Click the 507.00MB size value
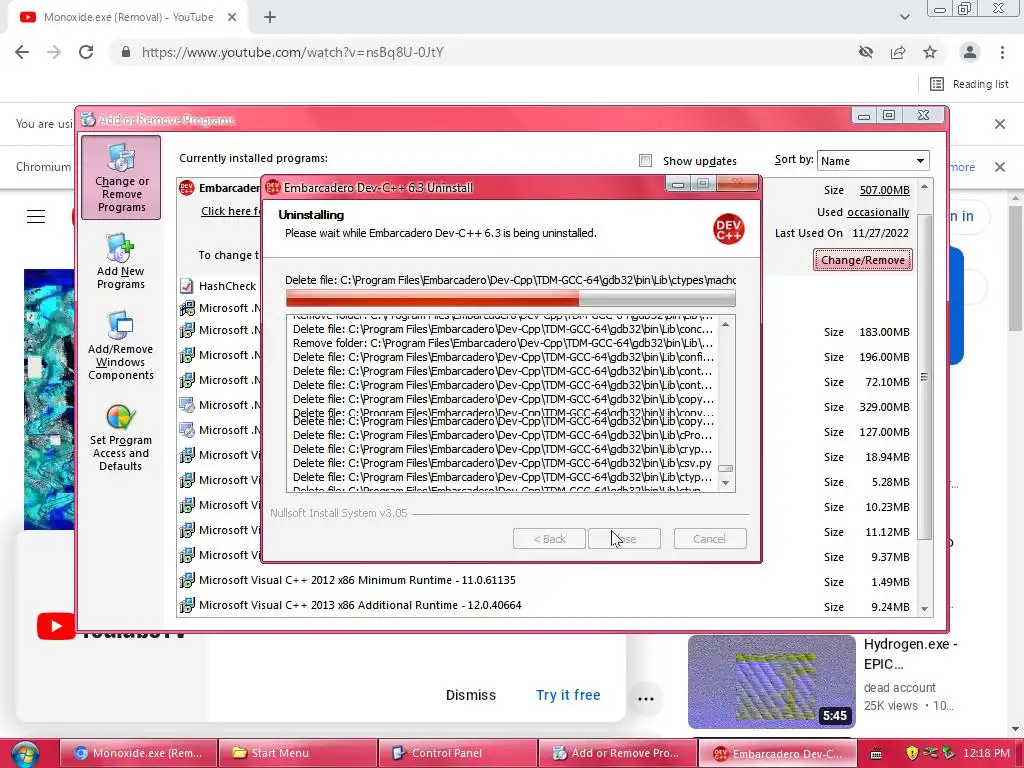The height and width of the screenshot is (768, 1024). click(884, 190)
